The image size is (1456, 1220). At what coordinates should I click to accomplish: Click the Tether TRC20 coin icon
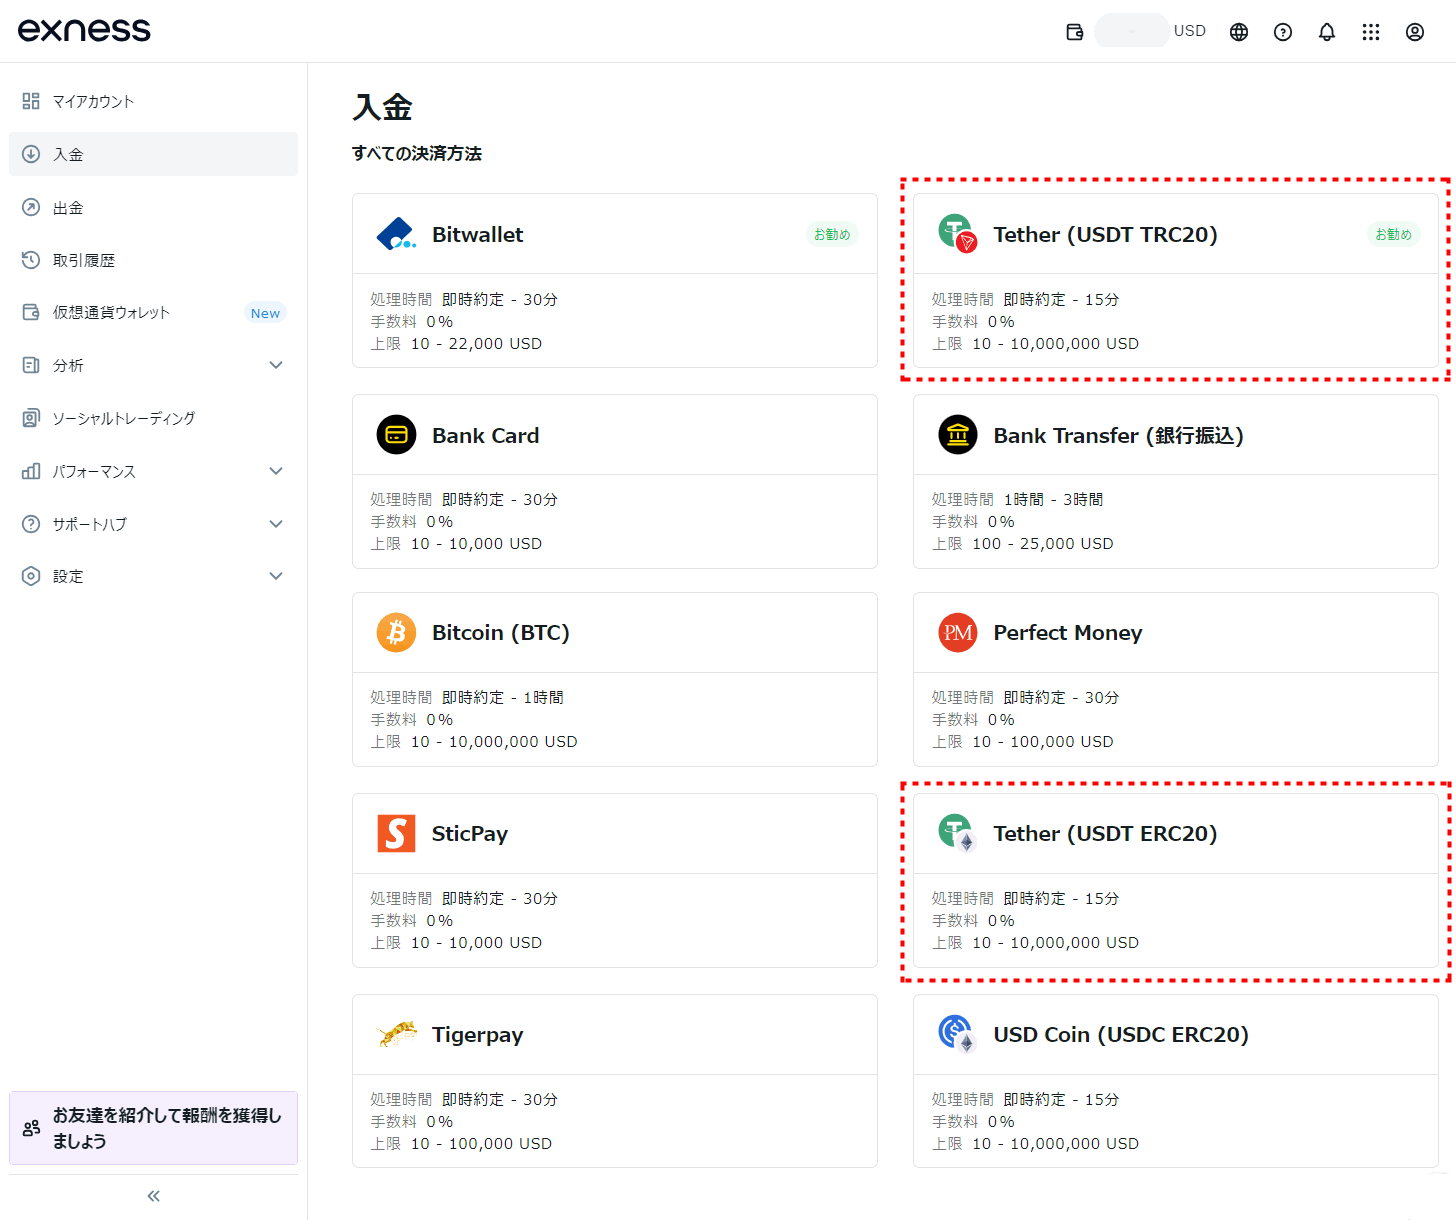(x=958, y=234)
